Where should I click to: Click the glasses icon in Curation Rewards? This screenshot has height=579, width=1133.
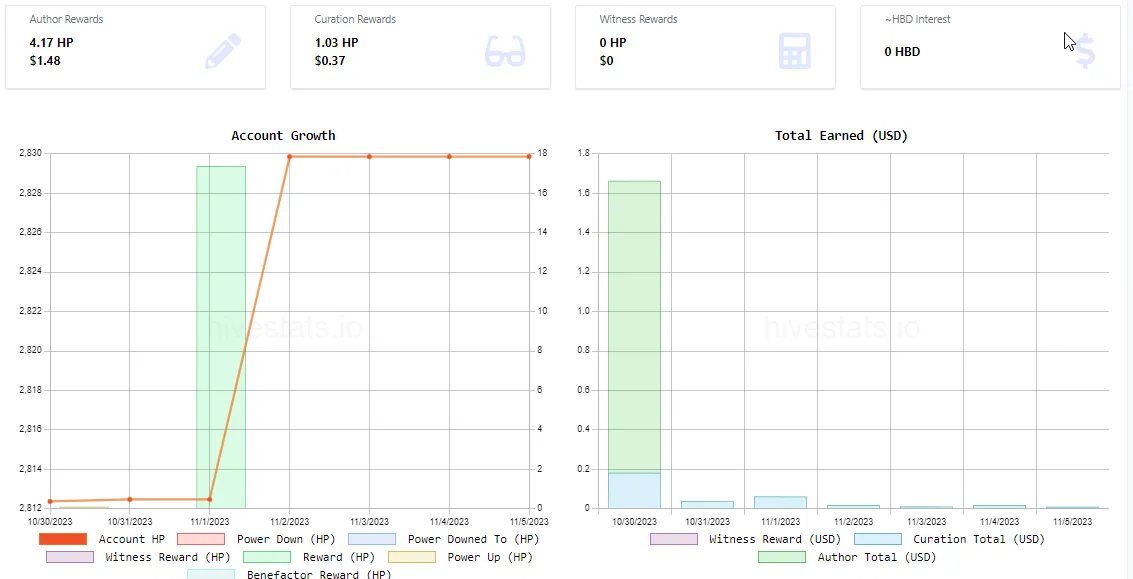pyautogui.click(x=504, y=51)
